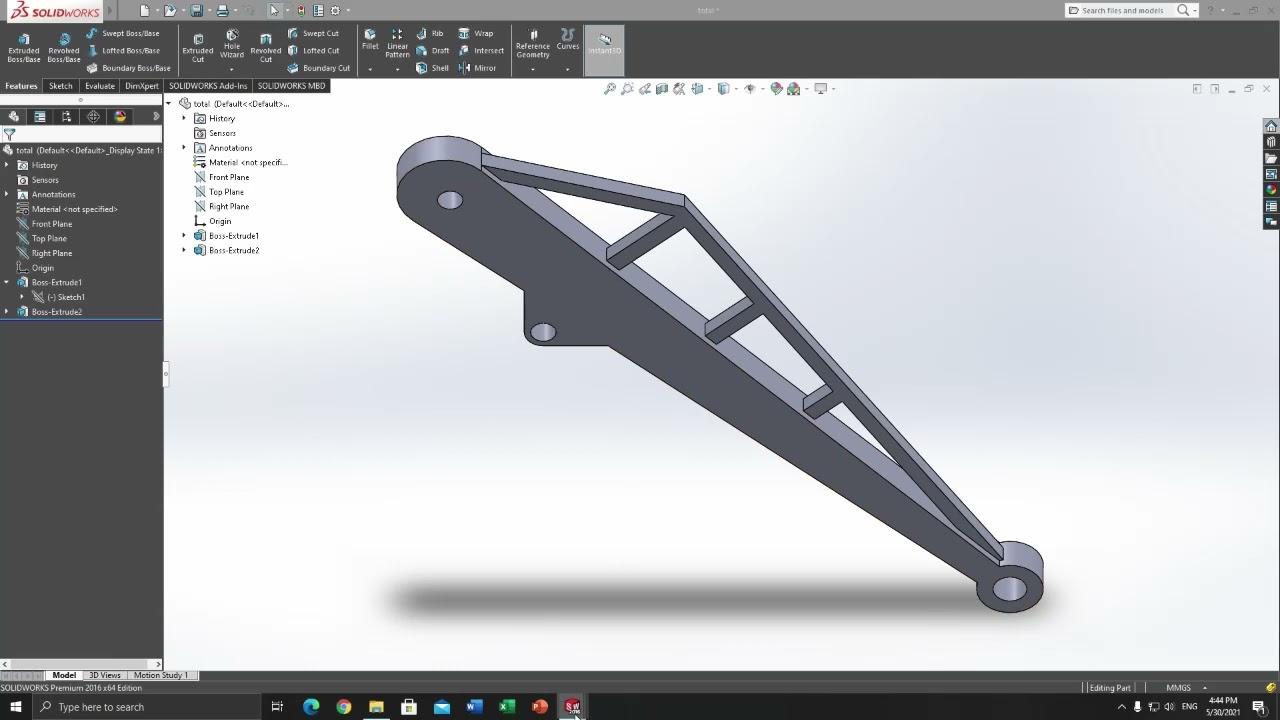This screenshot has height=720, width=1280.
Task: Open the Motion Study 1 tab
Action: tap(160, 675)
